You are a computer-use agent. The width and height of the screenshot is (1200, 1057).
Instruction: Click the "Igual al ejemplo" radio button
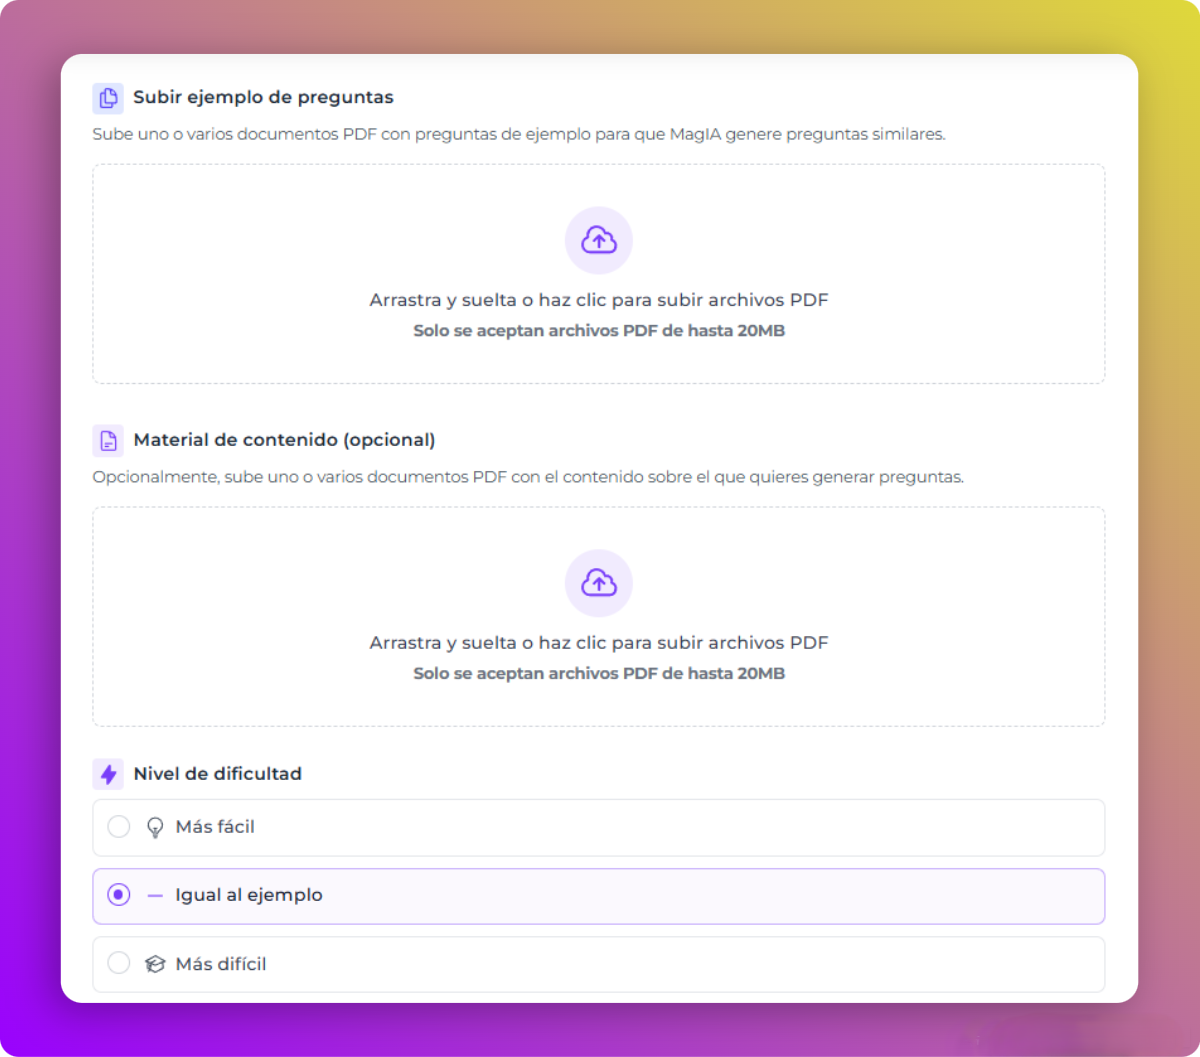click(119, 895)
